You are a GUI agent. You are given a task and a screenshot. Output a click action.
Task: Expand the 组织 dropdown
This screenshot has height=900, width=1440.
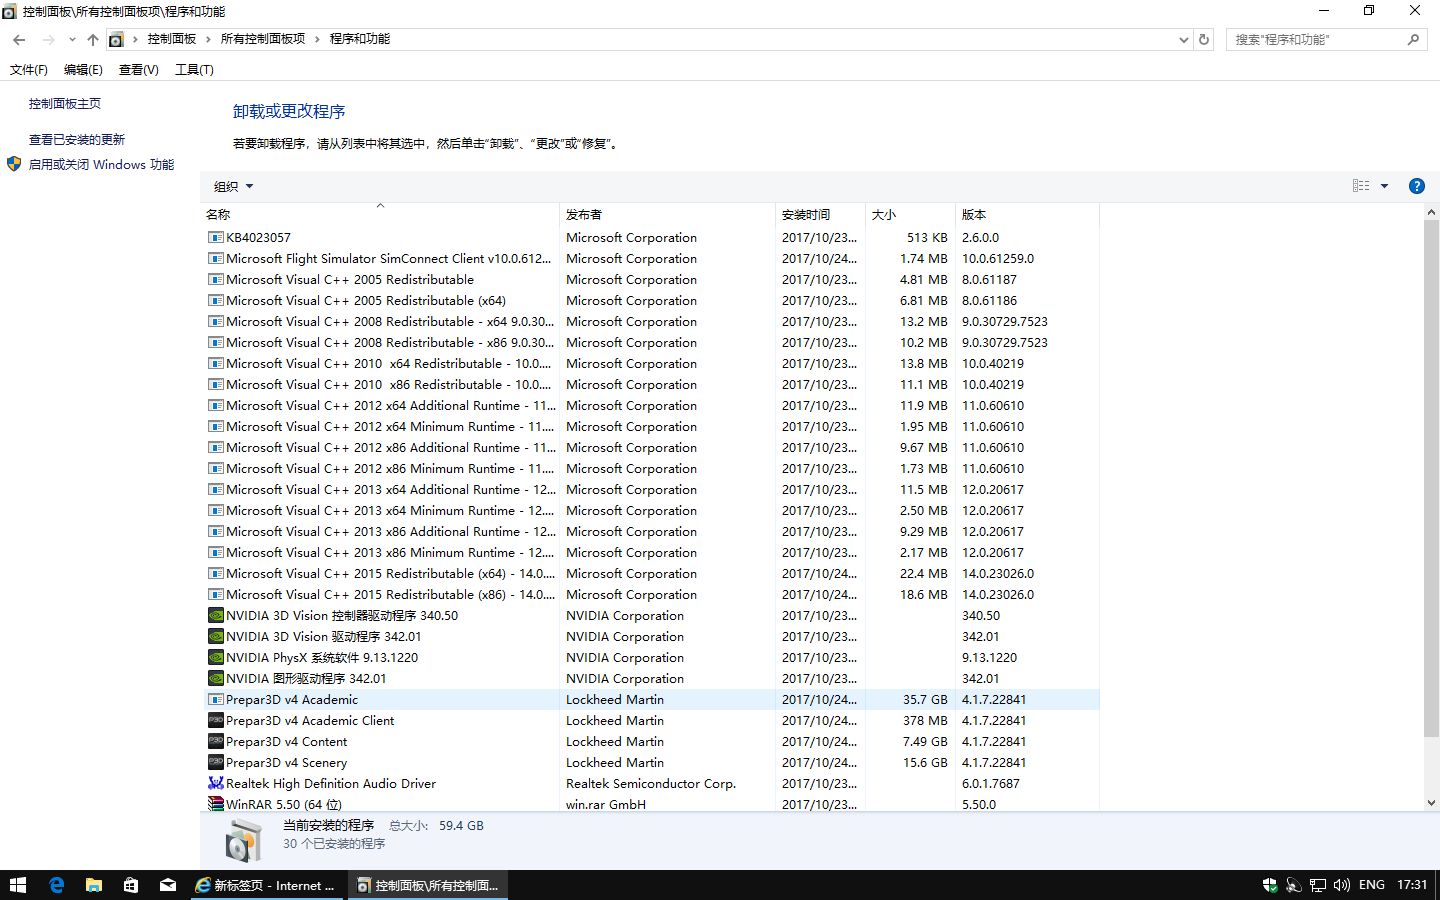233,186
